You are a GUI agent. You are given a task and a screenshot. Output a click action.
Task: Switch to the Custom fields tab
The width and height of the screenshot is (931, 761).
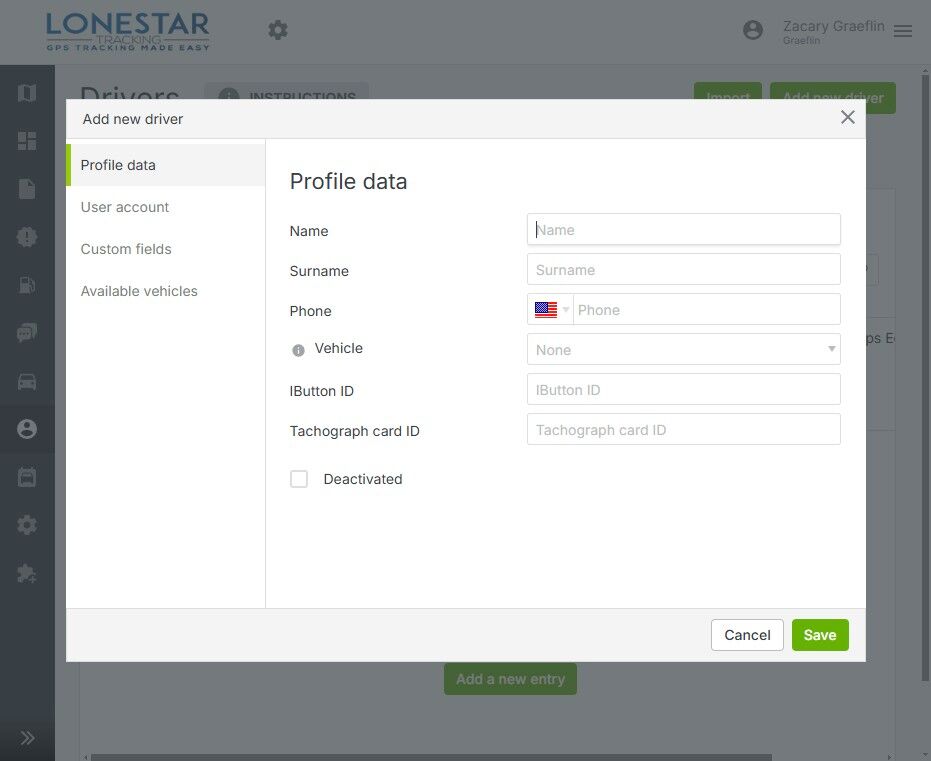[126, 249]
